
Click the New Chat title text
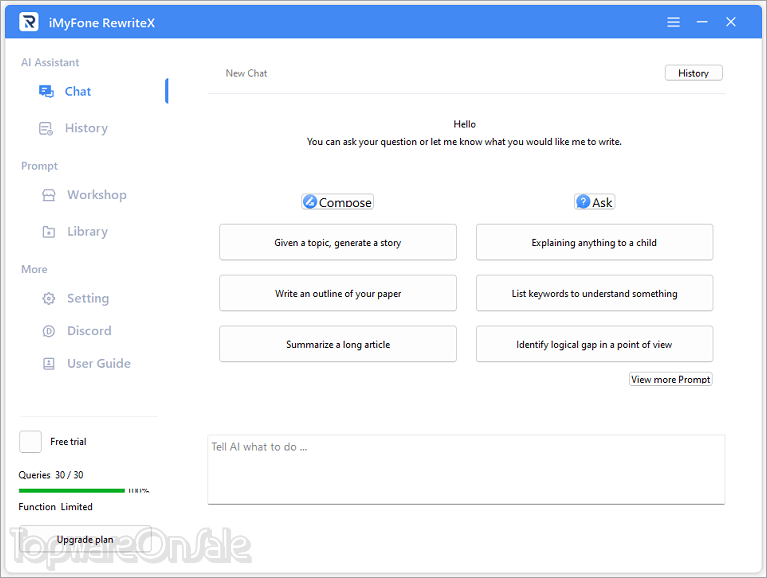click(246, 73)
